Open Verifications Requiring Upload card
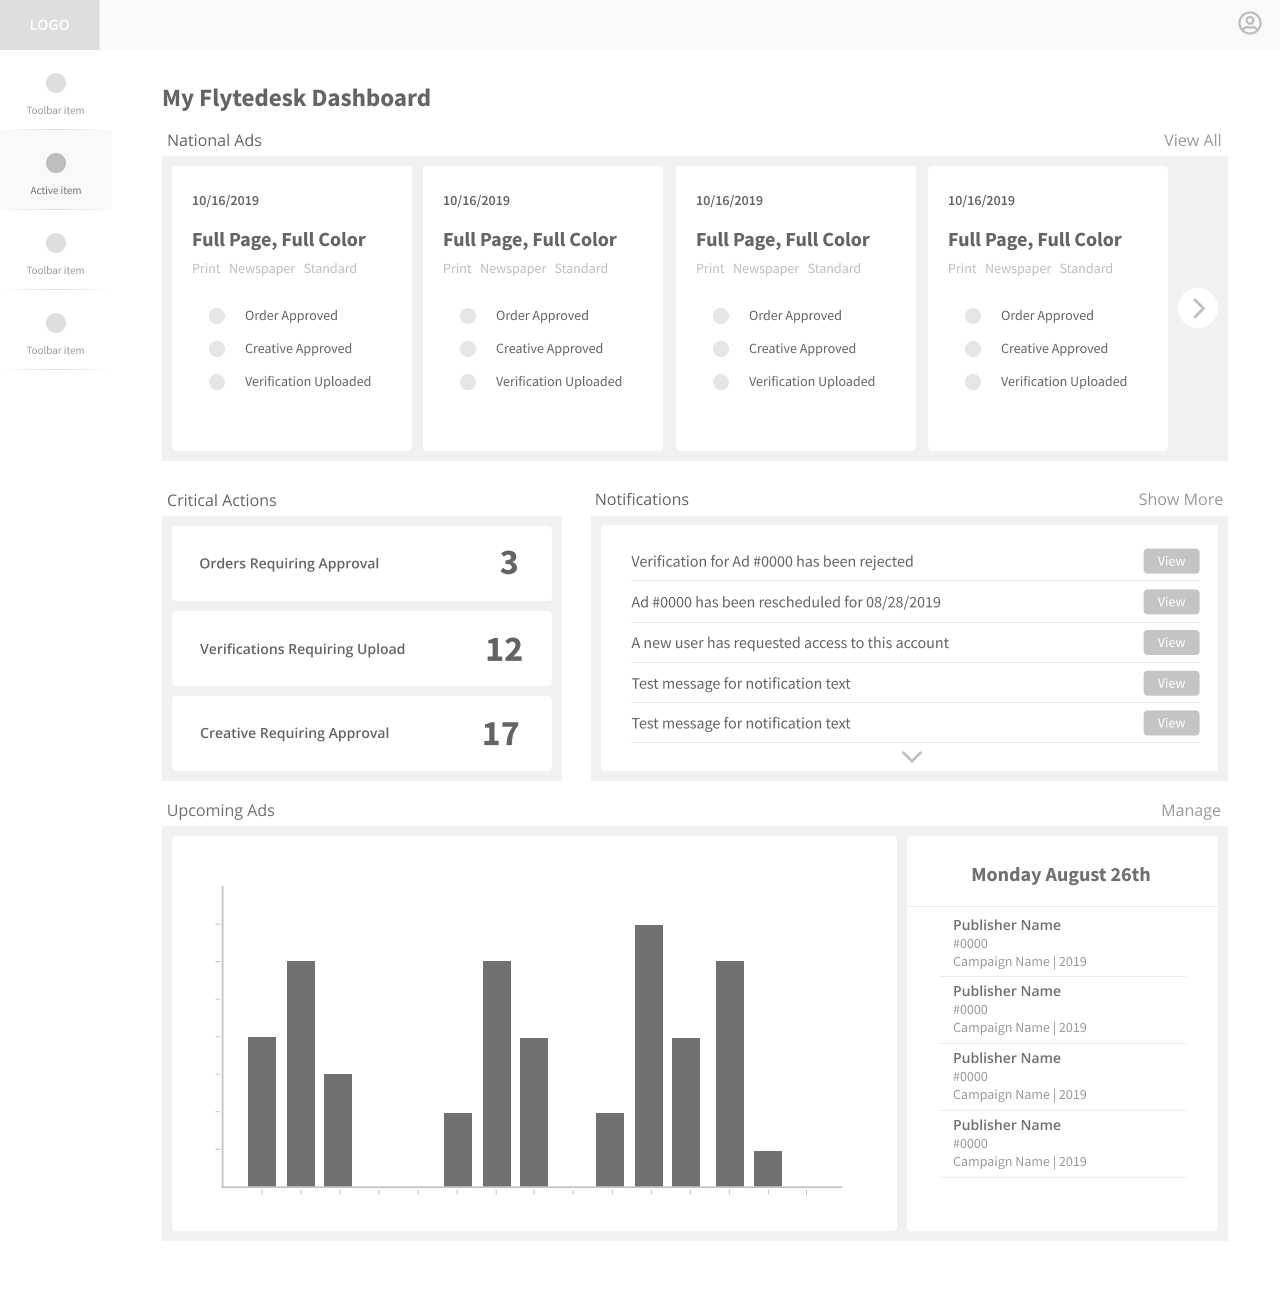This screenshot has width=1280, height=1295. 362,648
